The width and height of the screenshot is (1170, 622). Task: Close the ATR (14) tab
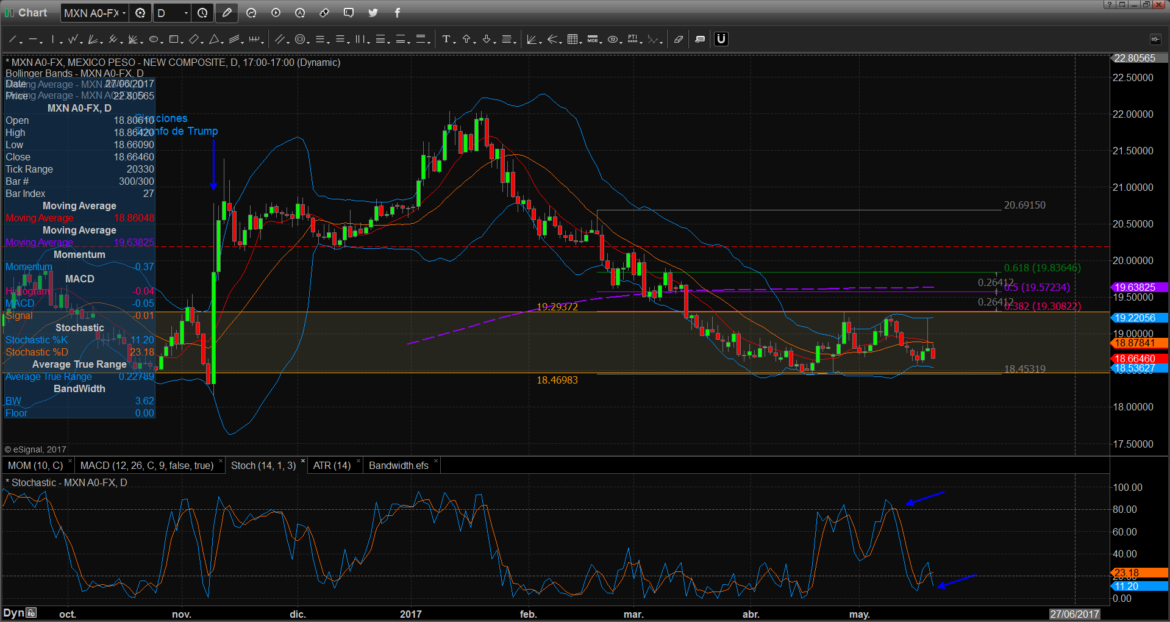coord(359,462)
